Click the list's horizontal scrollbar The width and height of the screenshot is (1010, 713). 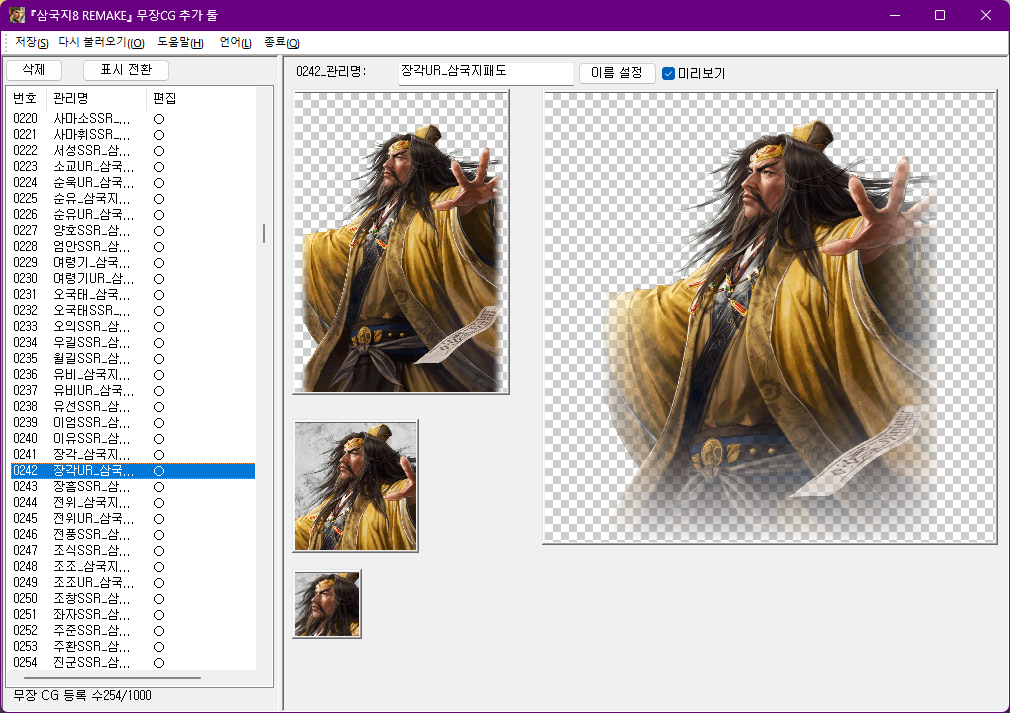click(113, 678)
